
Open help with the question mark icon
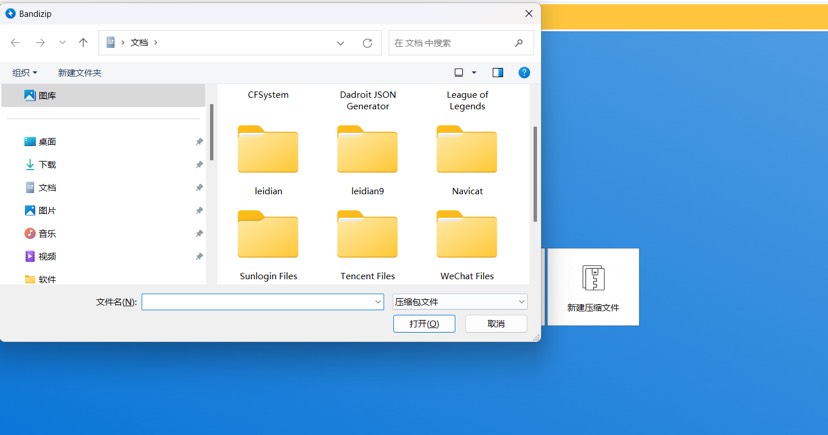coord(524,72)
